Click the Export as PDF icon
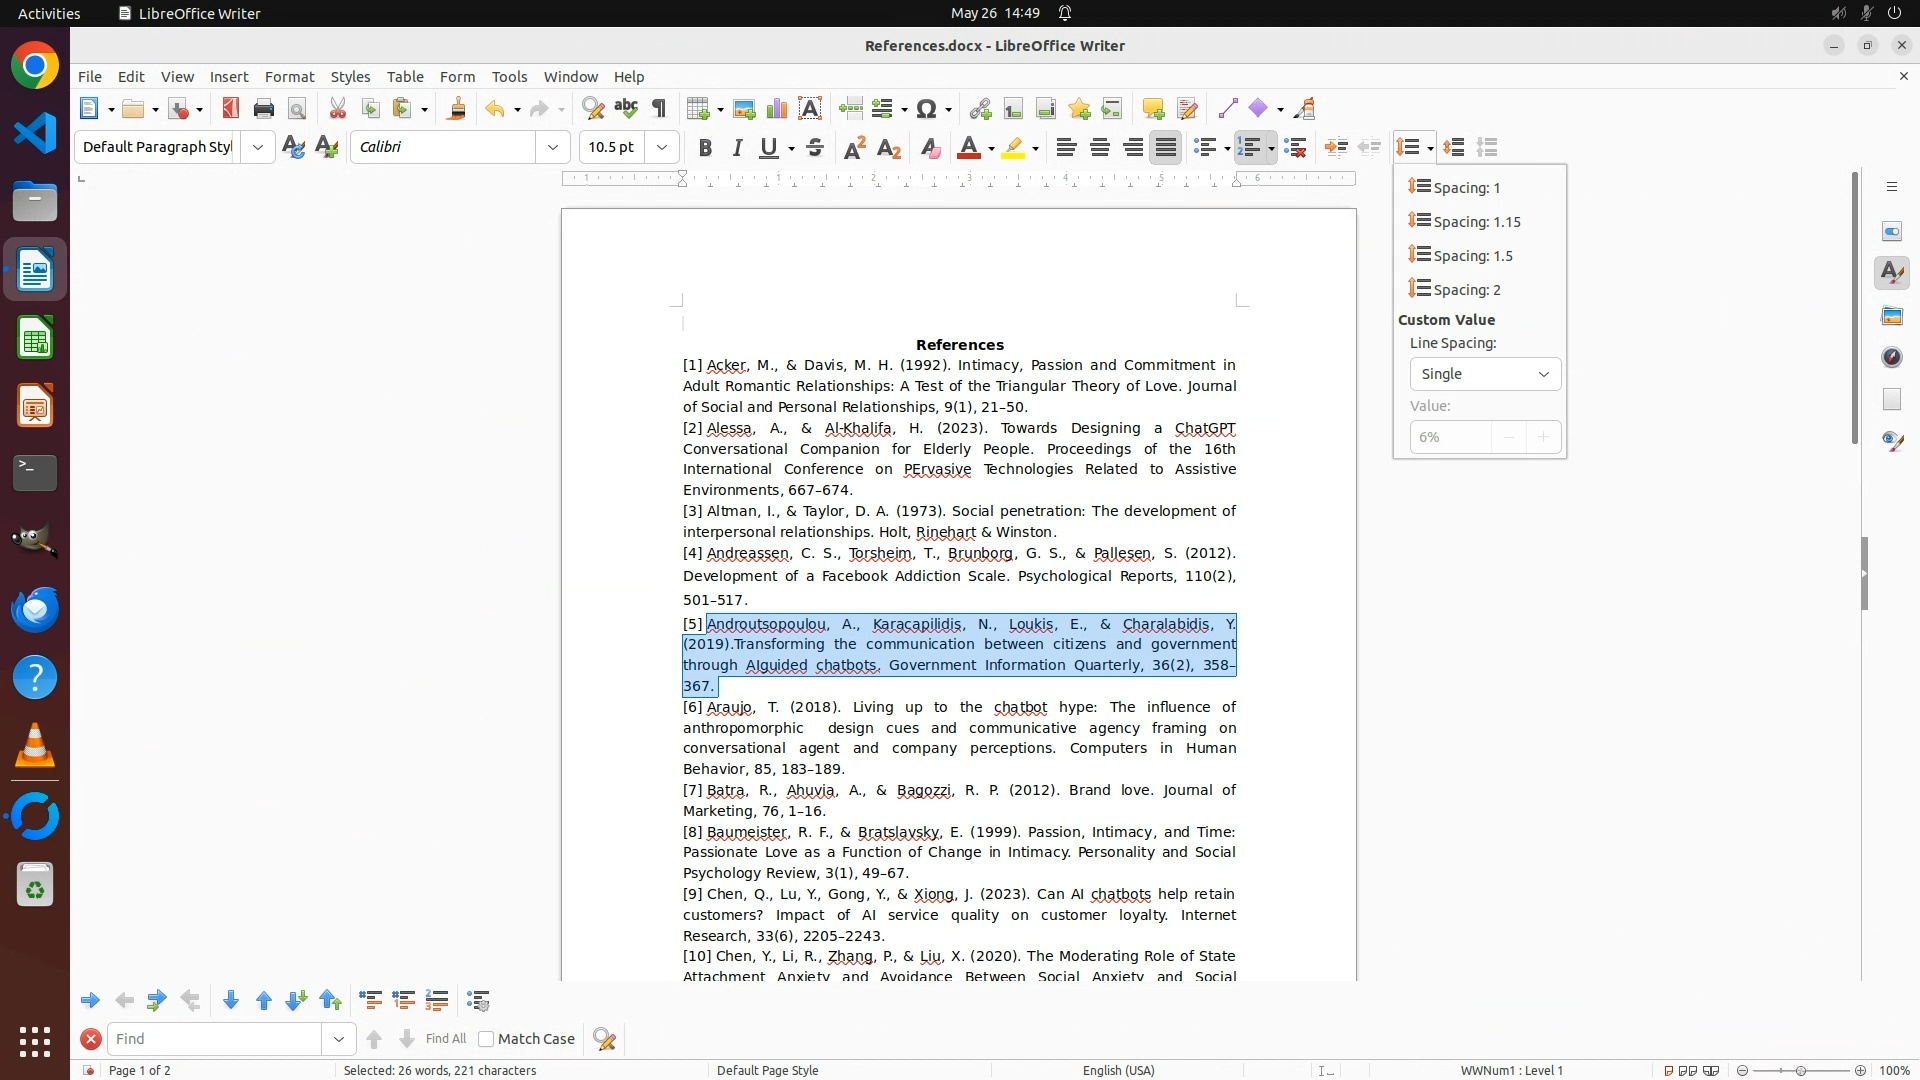1920x1080 pixels. [x=231, y=109]
